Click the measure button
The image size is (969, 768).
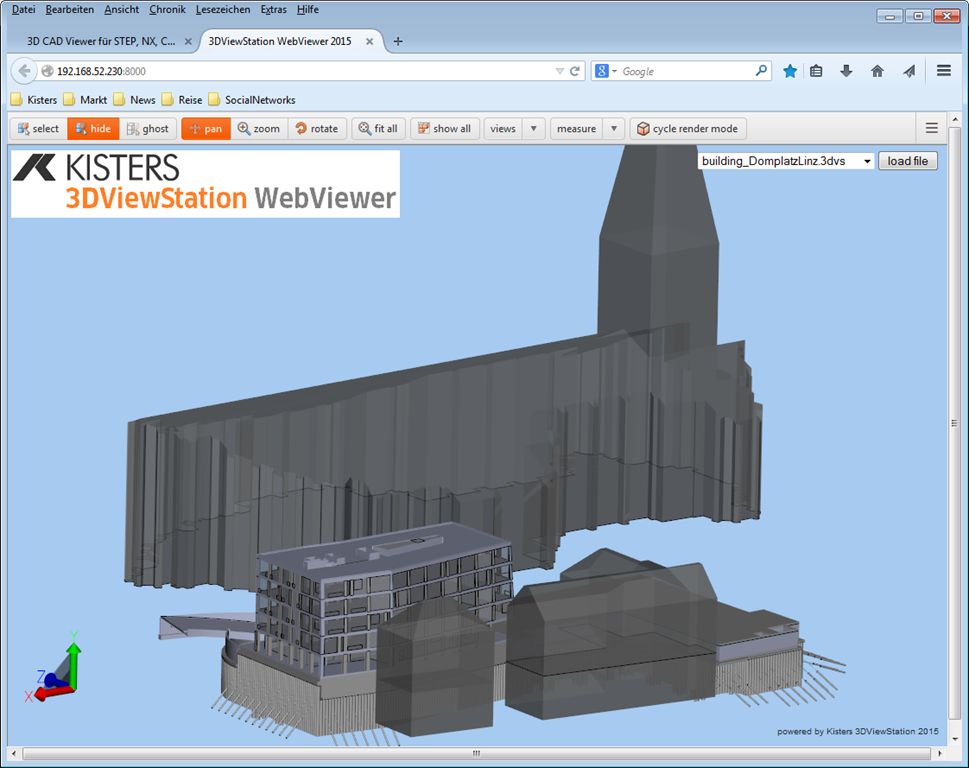(x=577, y=129)
